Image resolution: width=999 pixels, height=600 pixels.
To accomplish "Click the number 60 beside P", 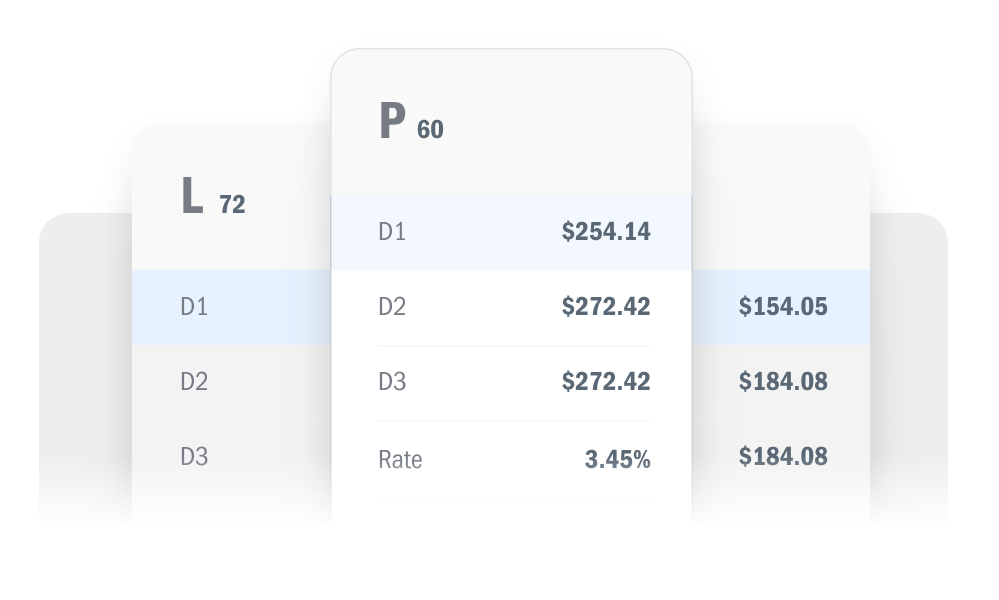I will click(430, 130).
